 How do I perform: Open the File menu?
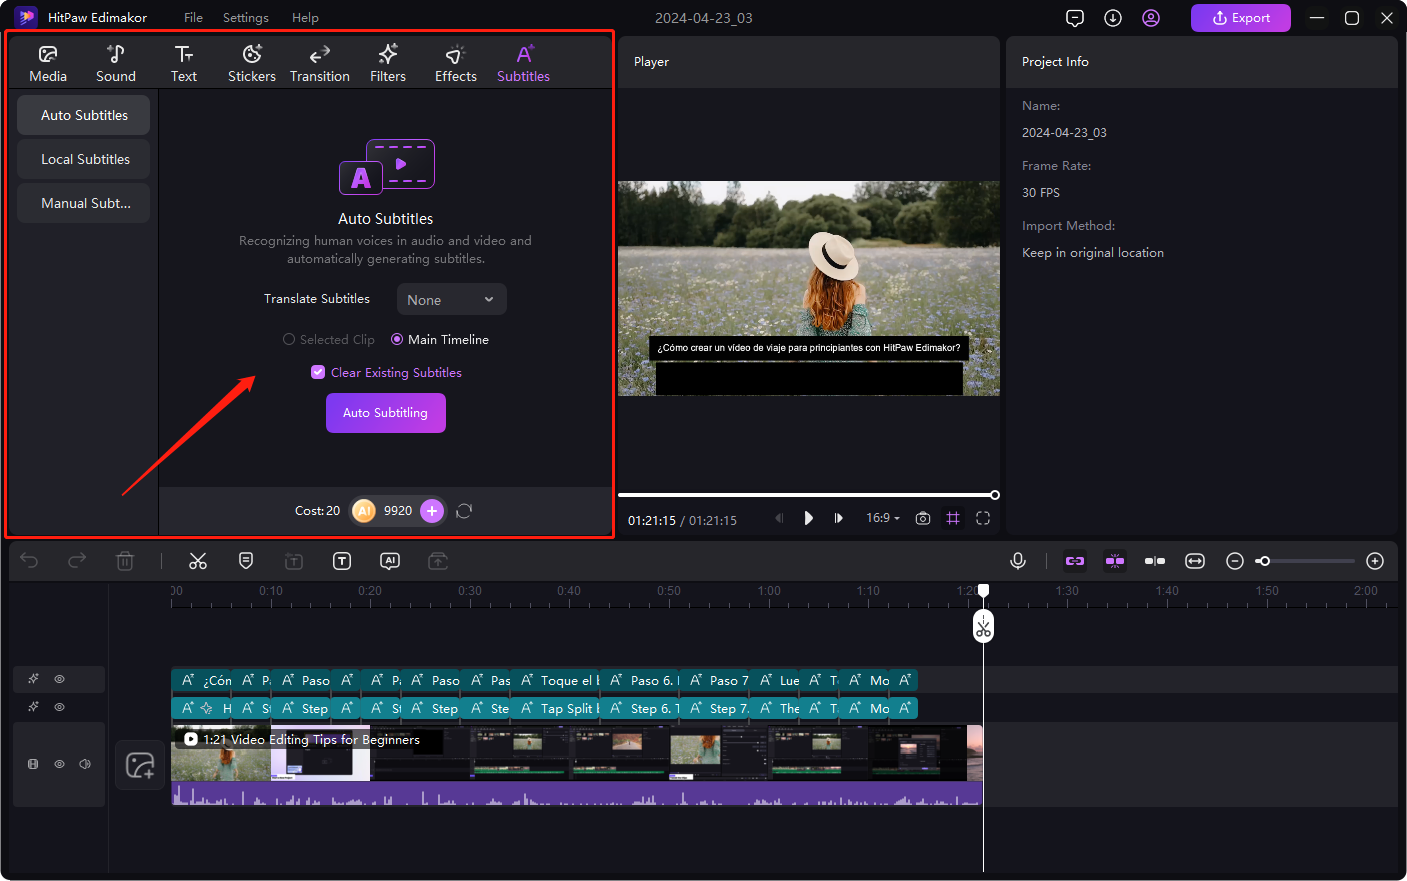point(193,18)
